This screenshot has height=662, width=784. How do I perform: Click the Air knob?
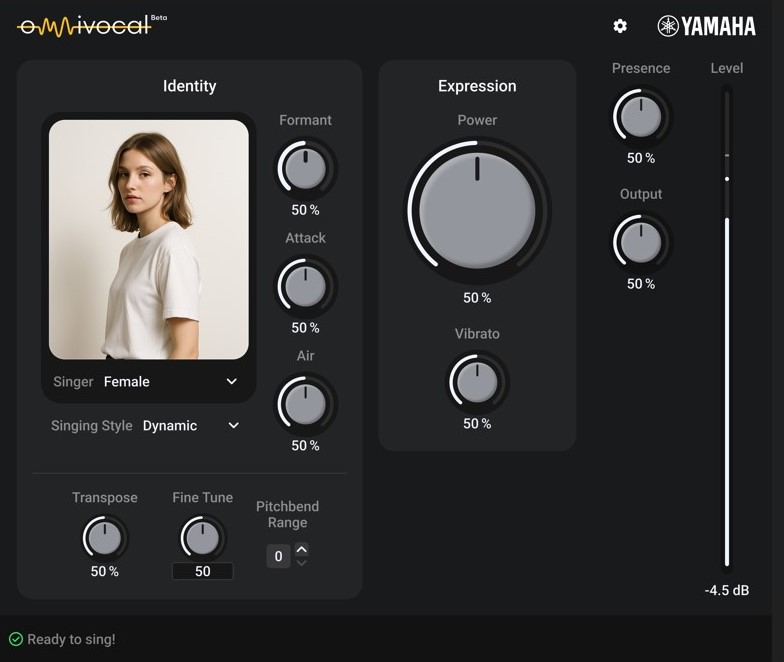pos(305,405)
